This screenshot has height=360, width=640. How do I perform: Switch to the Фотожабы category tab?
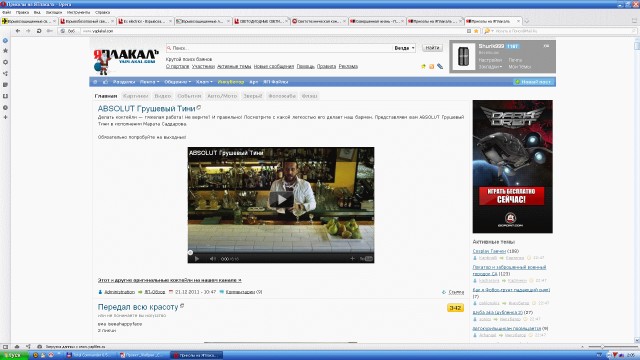point(282,96)
